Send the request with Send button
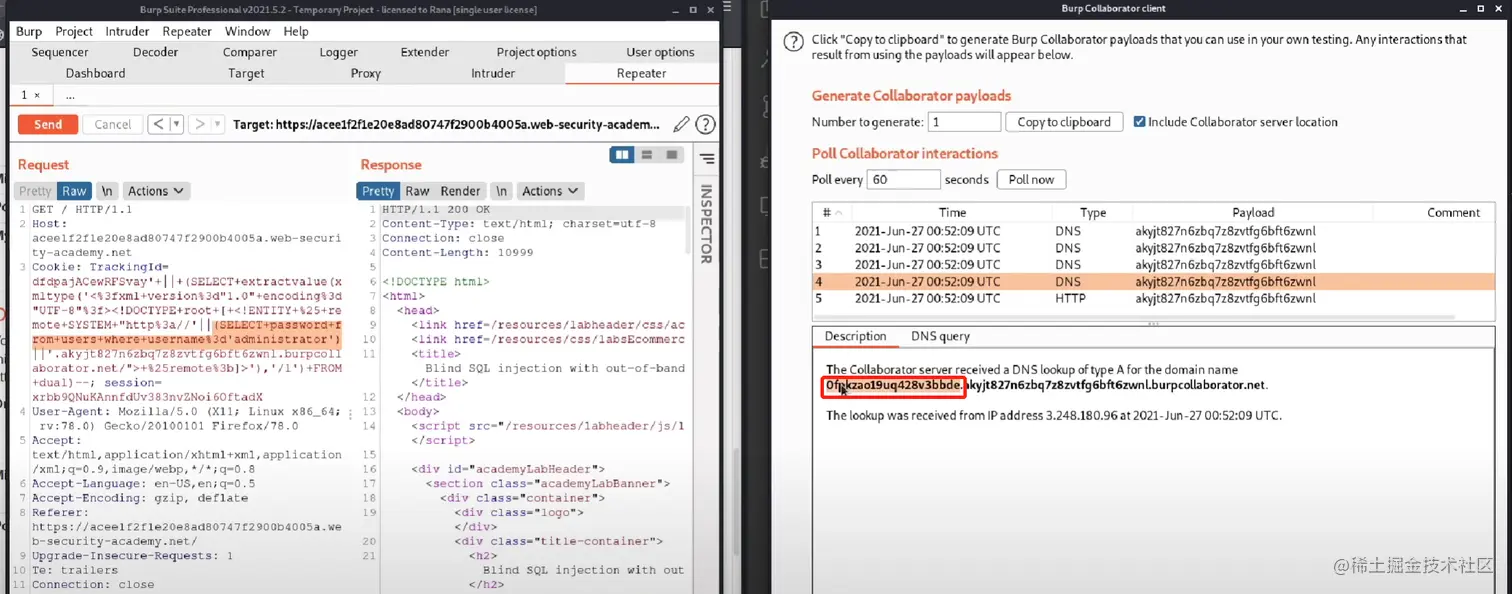Viewport: 1512px width, 594px height. point(48,124)
